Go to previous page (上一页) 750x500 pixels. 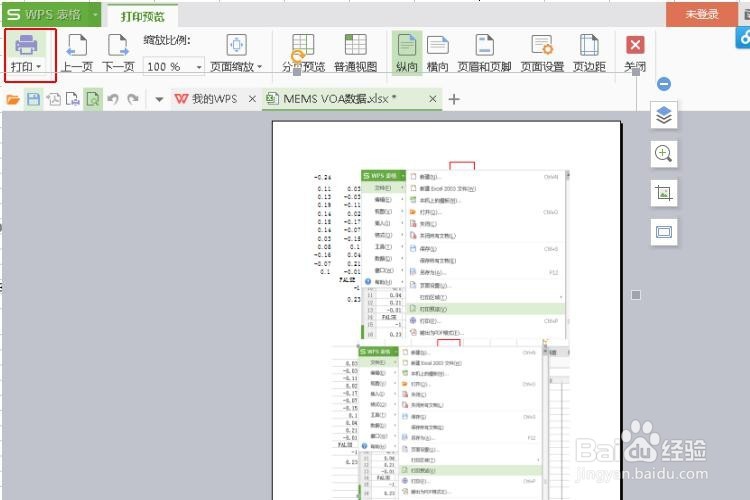pyautogui.click(x=77, y=53)
